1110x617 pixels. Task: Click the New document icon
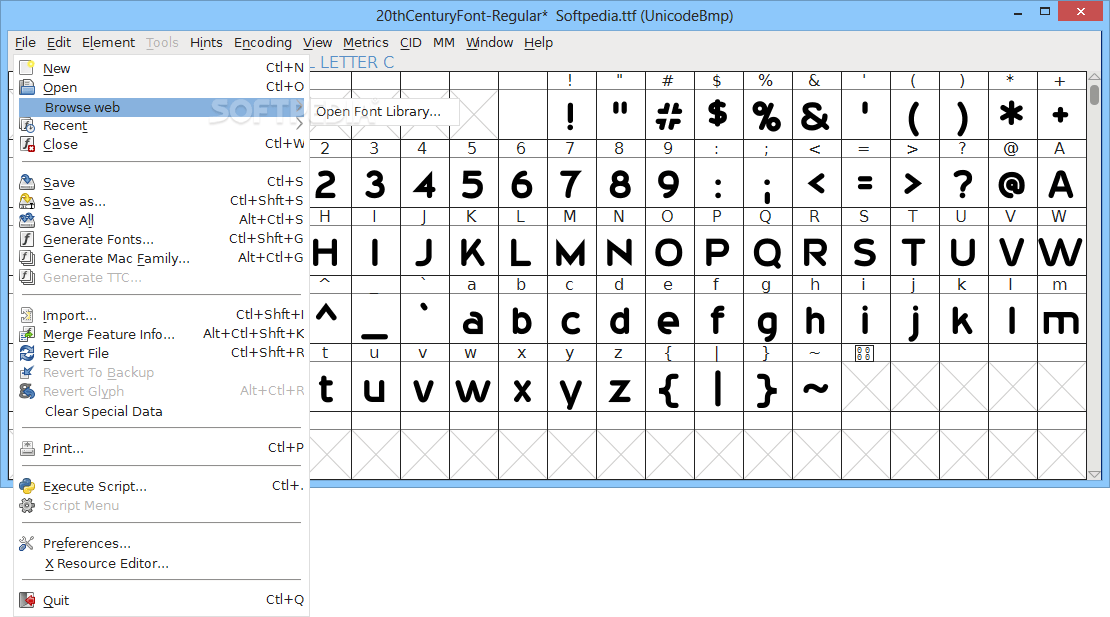pyautogui.click(x=27, y=68)
